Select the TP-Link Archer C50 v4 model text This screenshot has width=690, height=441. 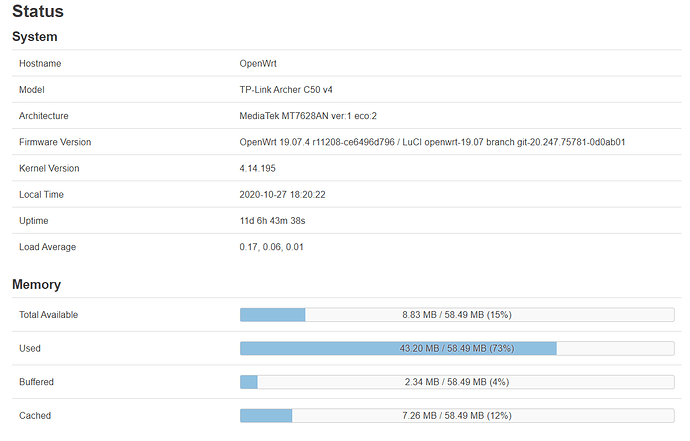(286, 90)
